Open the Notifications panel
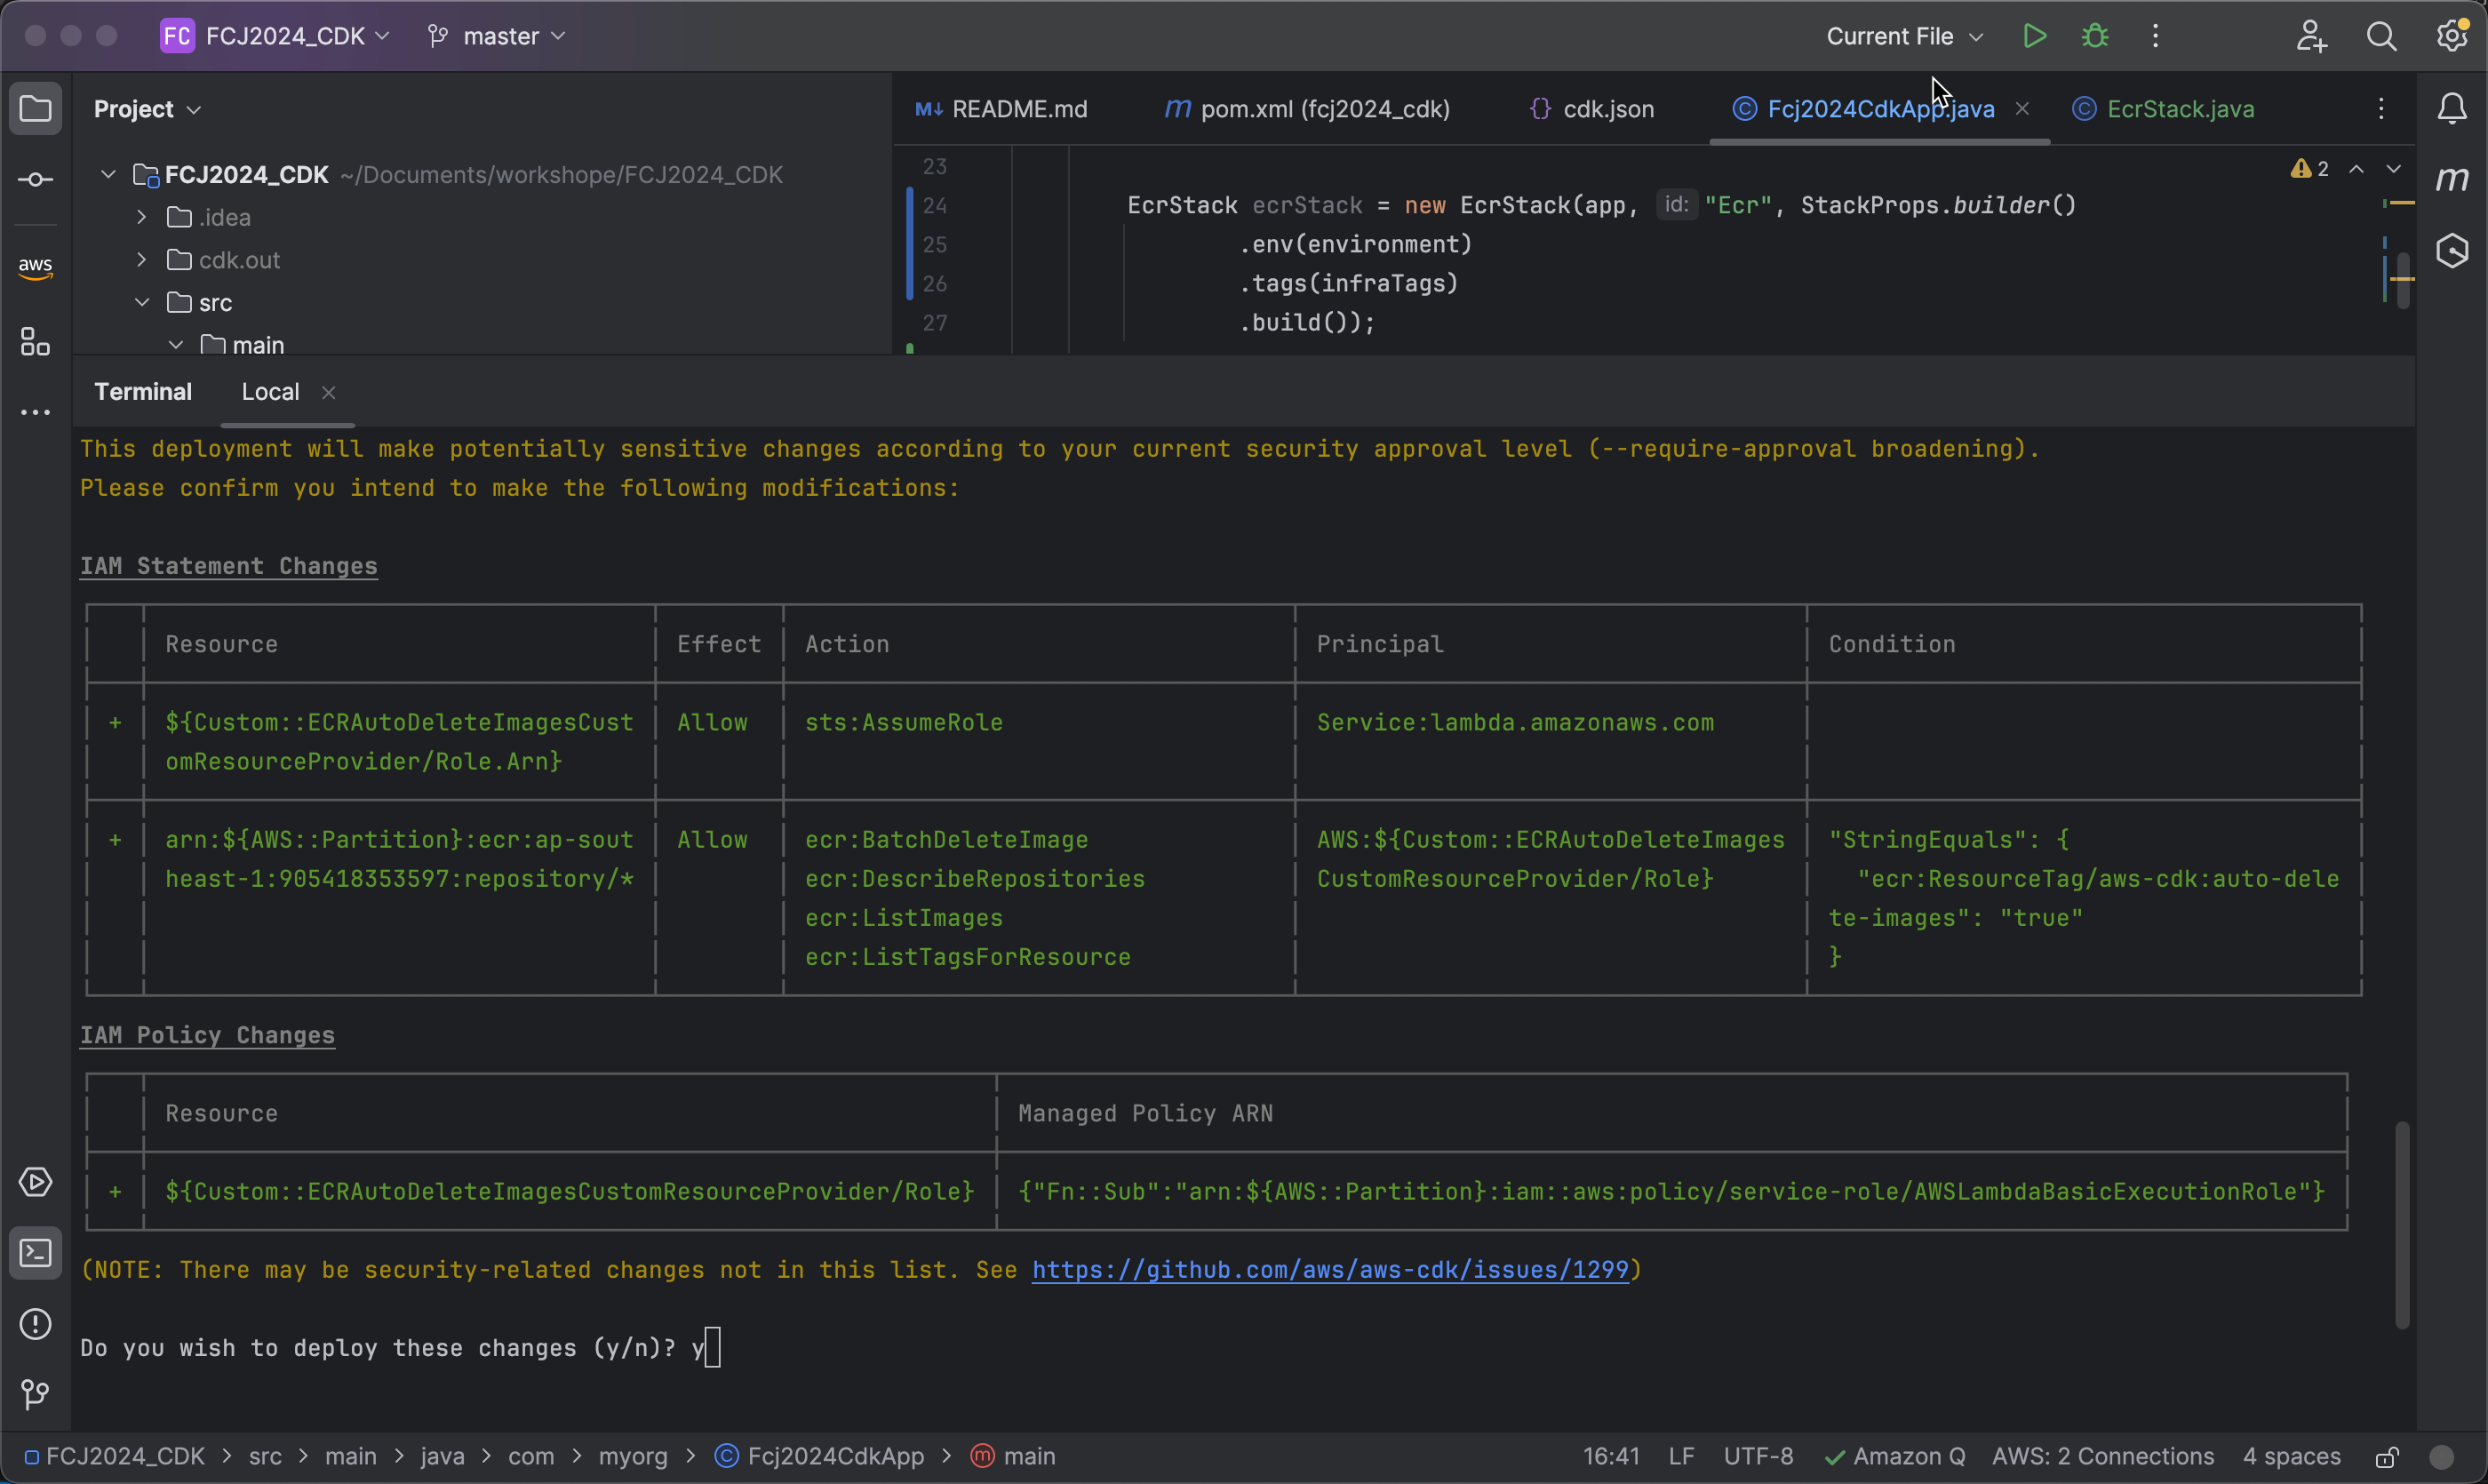 coord(2452,108)
